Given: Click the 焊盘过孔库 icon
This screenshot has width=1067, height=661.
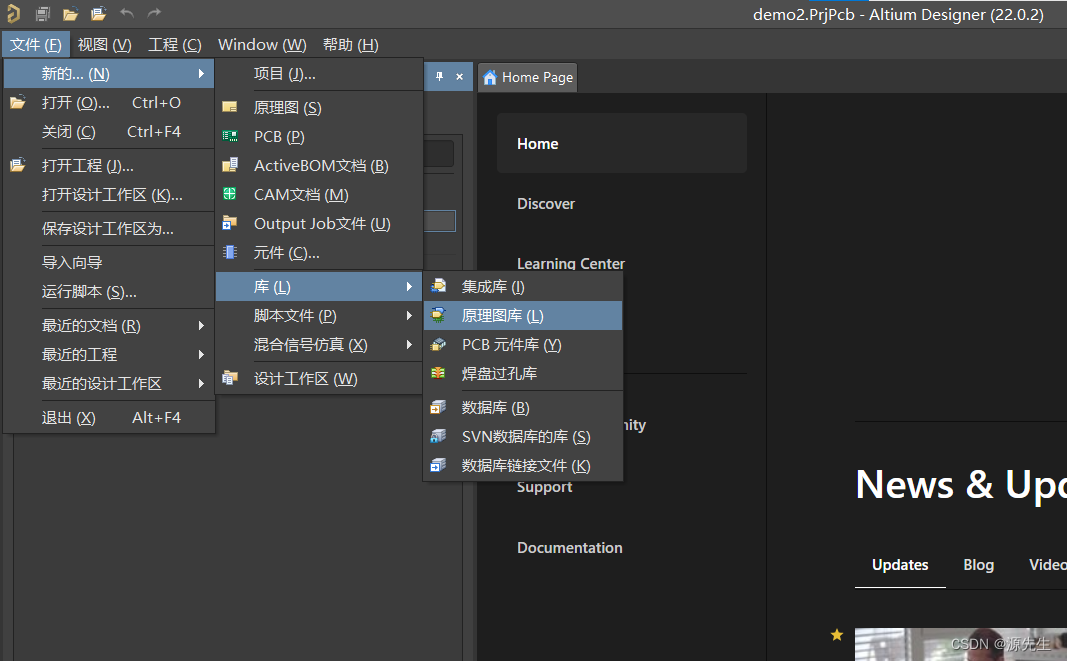Looking at the screenshot, I should click(439, 373).
